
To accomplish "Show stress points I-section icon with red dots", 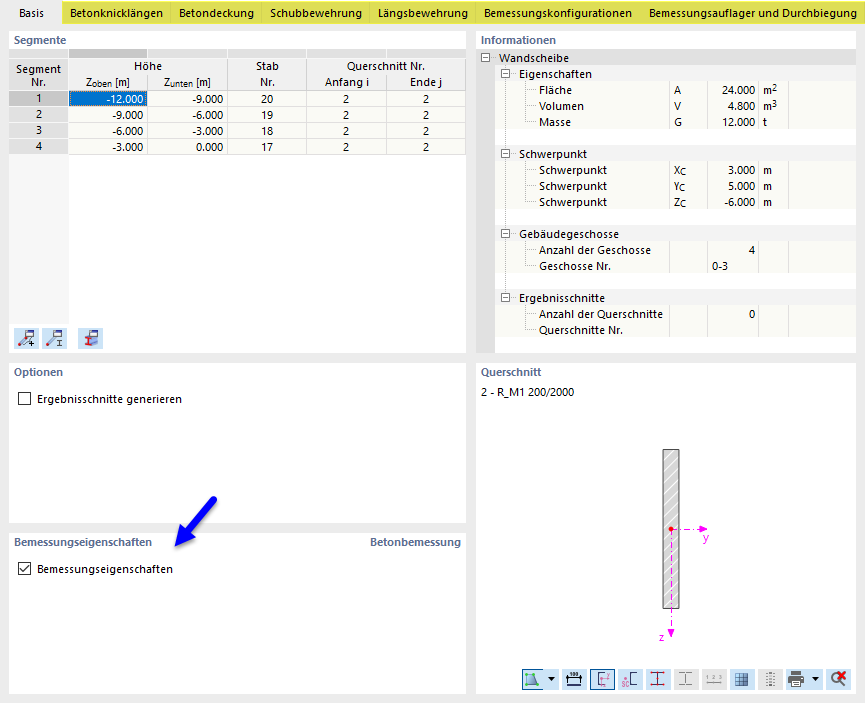I will [x=658, y=679].
